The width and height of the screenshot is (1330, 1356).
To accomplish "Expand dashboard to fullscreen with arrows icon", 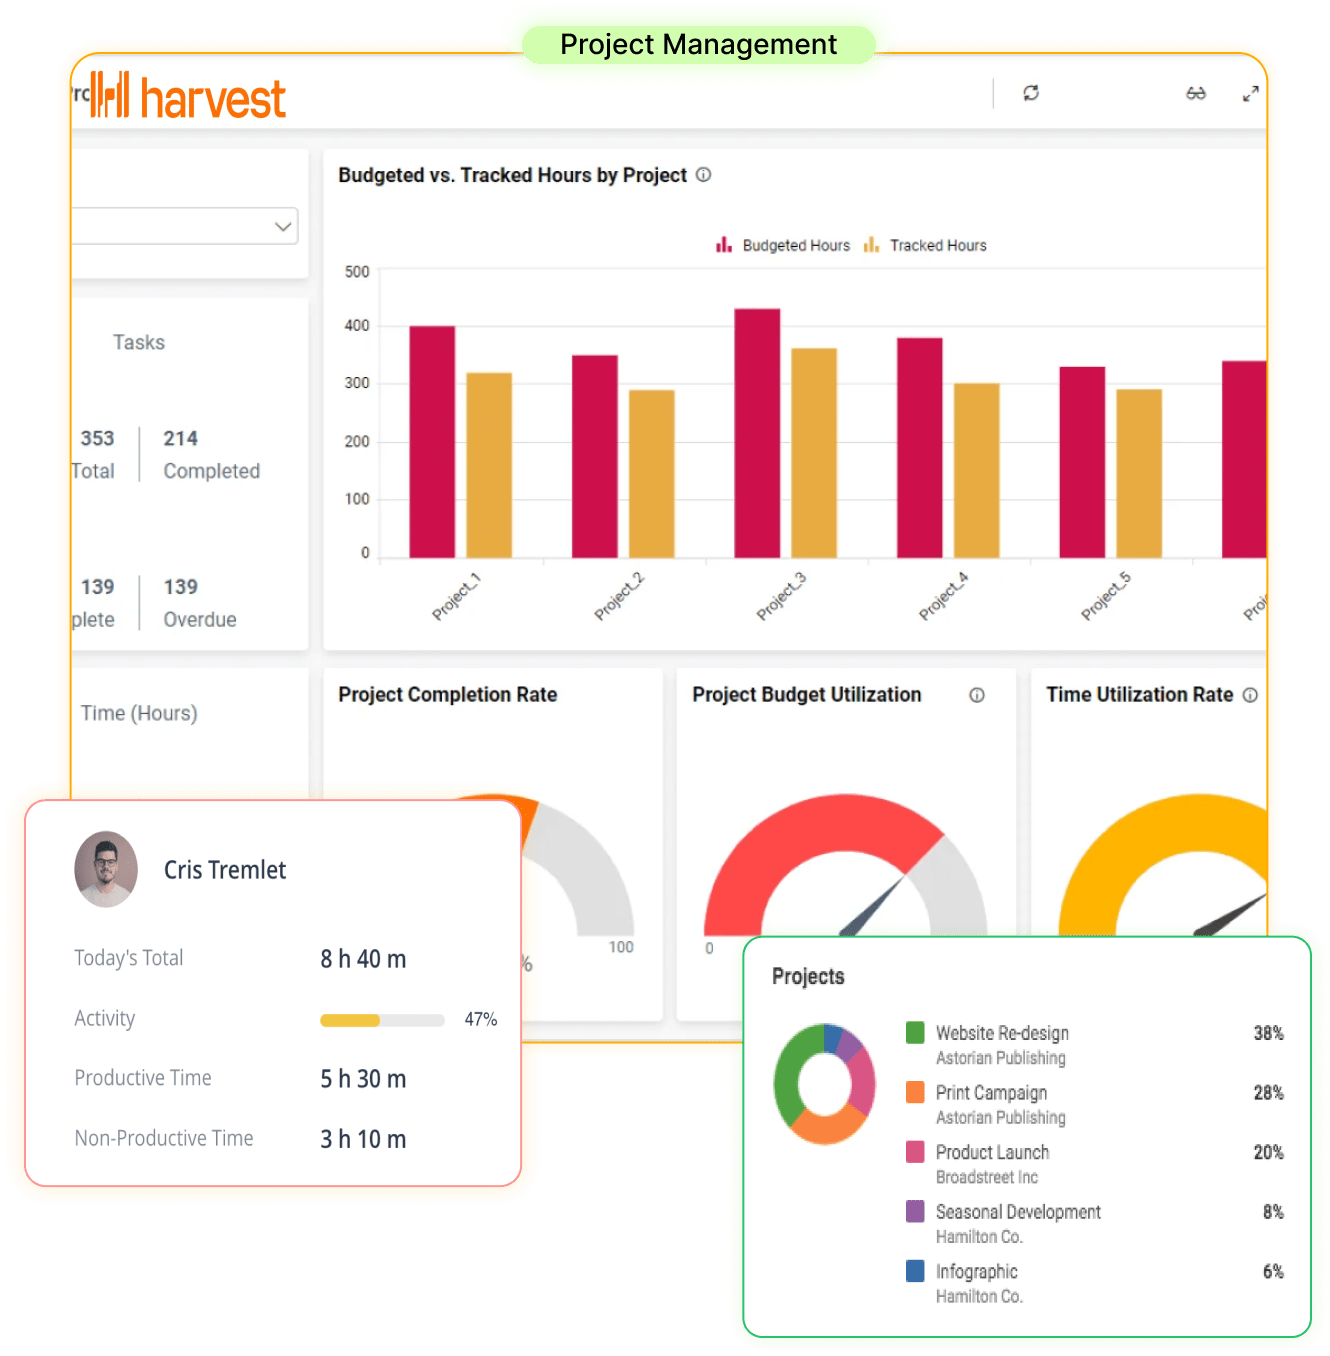I will tap(1250, 94).
